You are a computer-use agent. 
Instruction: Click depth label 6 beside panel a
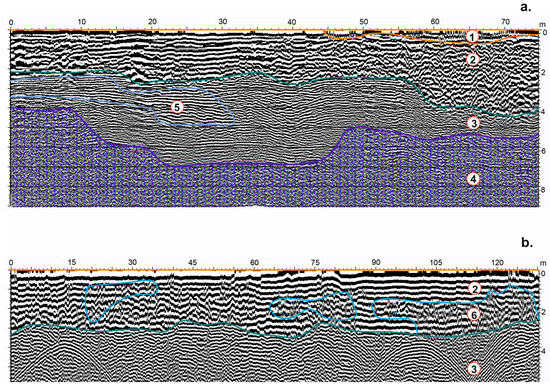point(544,151)
